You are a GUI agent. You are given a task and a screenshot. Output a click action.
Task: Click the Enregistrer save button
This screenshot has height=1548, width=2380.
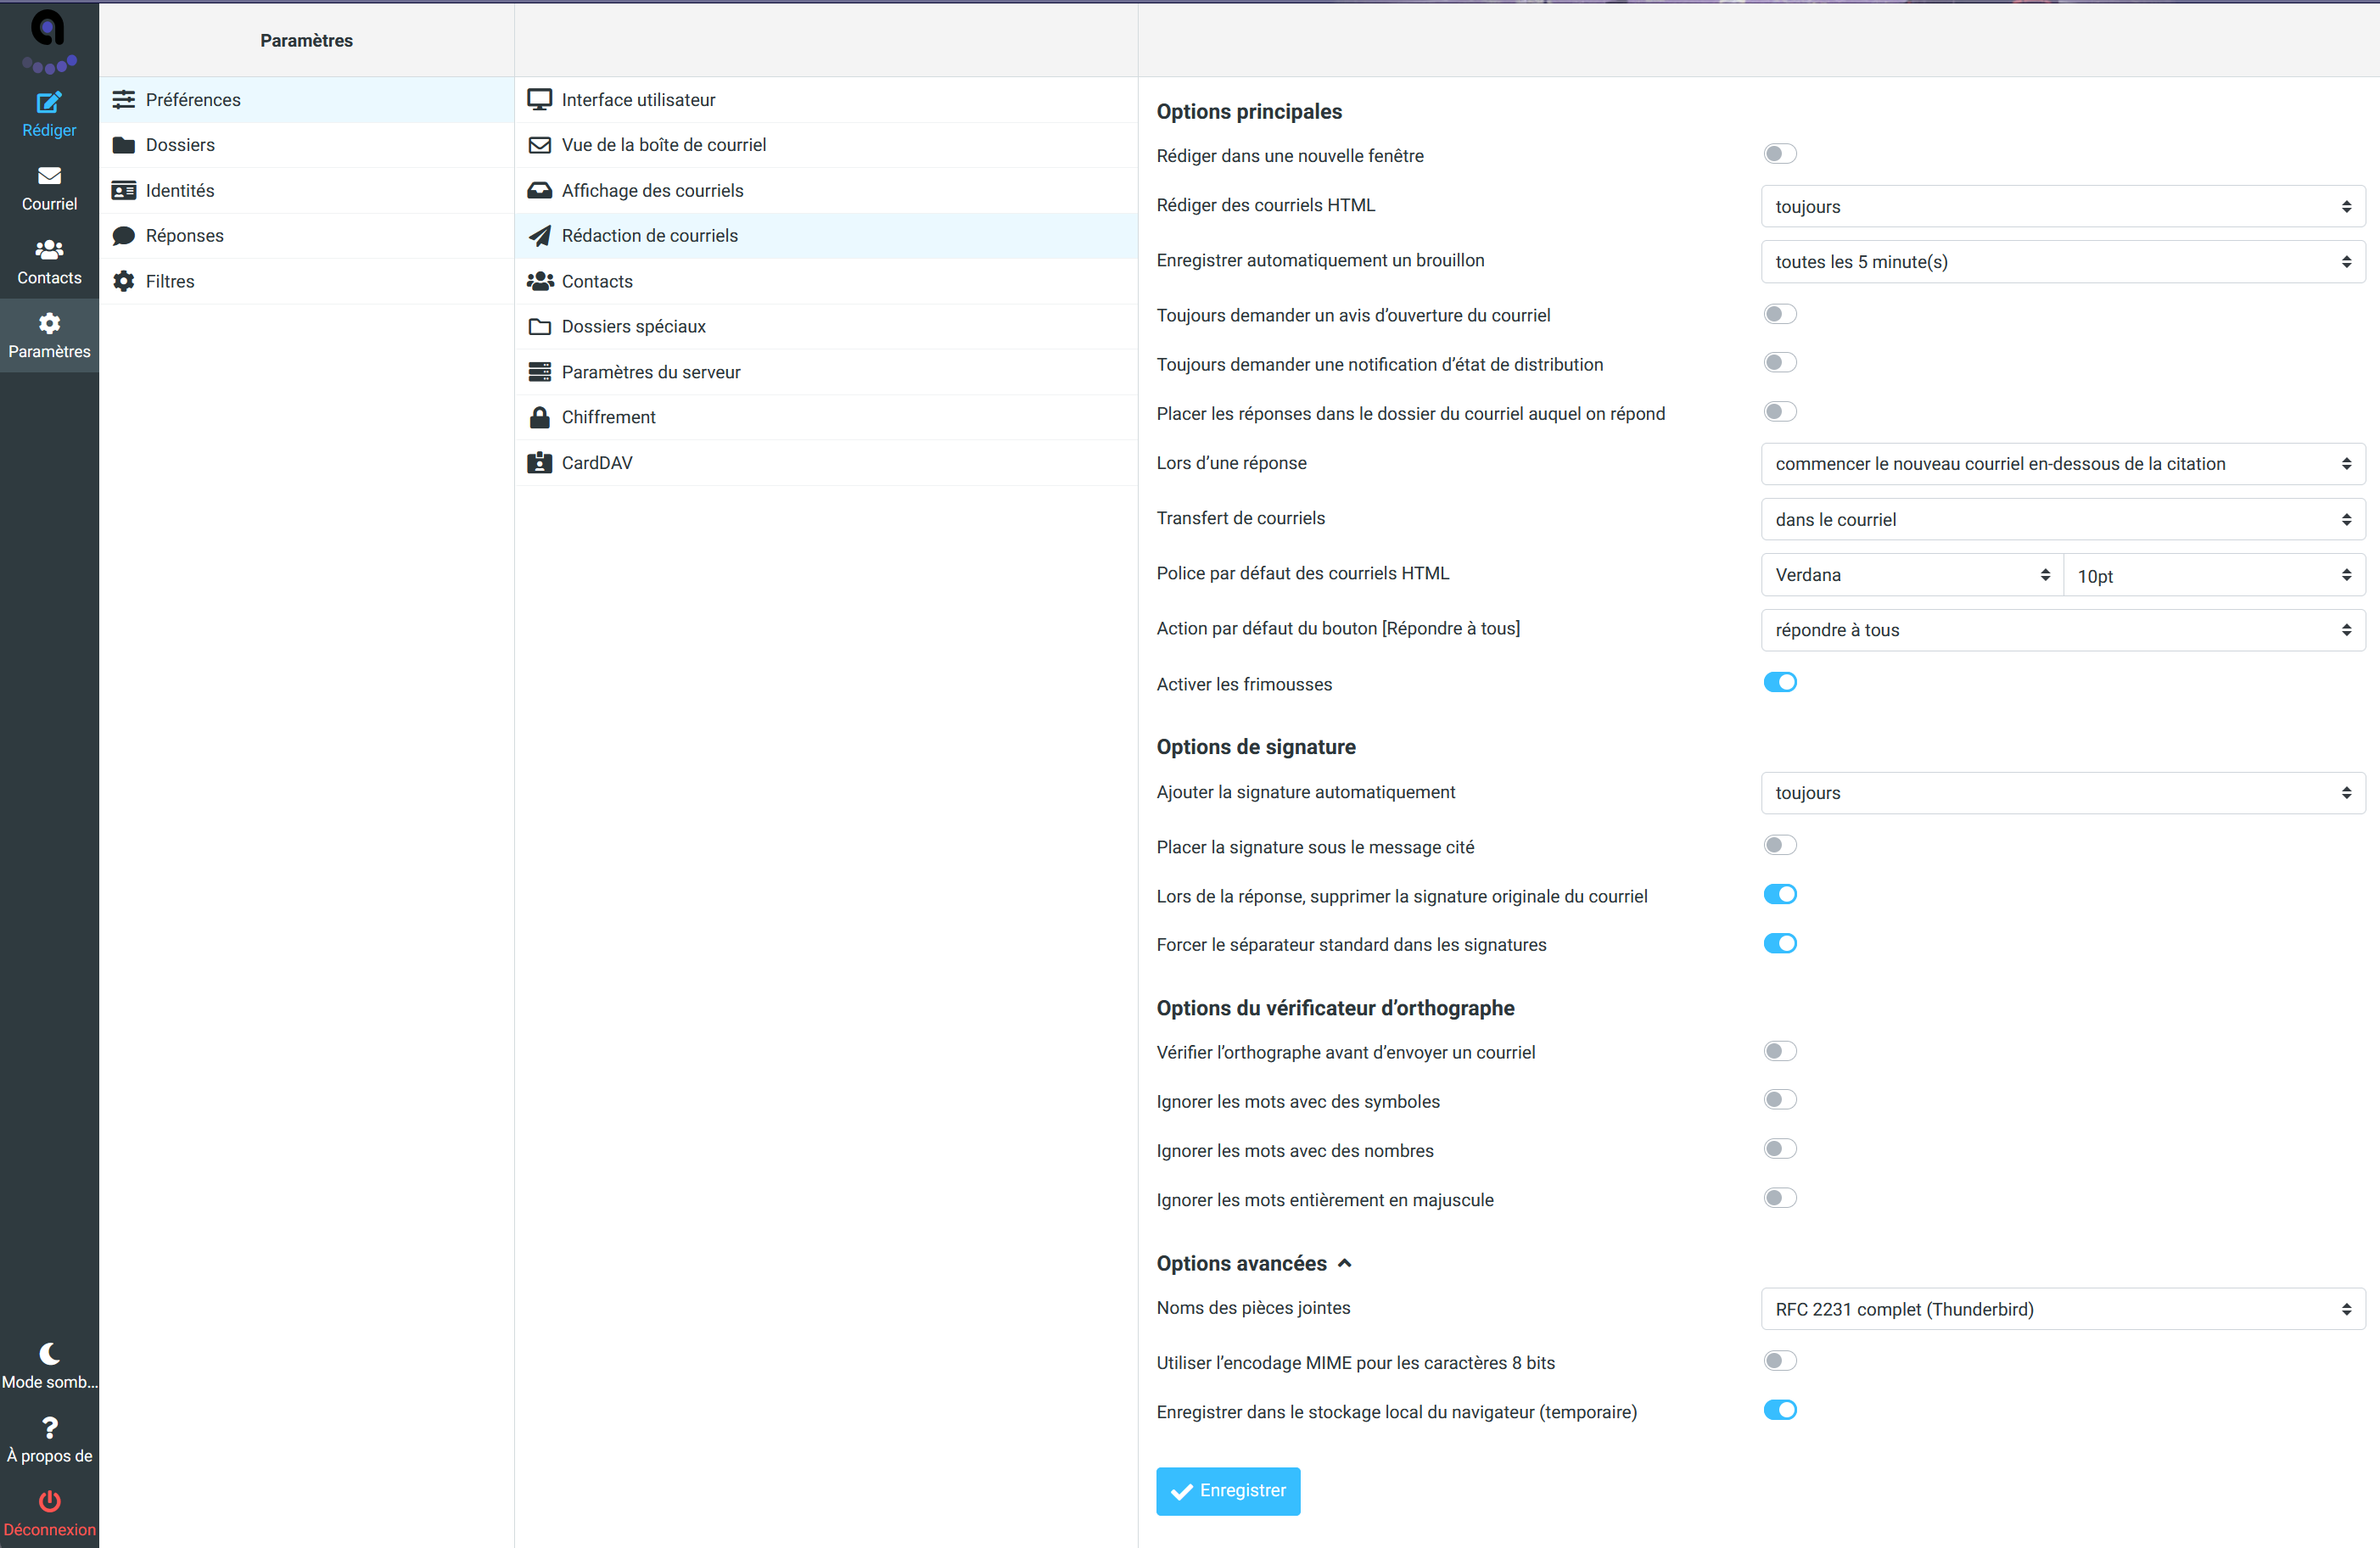[x=1228, y=1490]
